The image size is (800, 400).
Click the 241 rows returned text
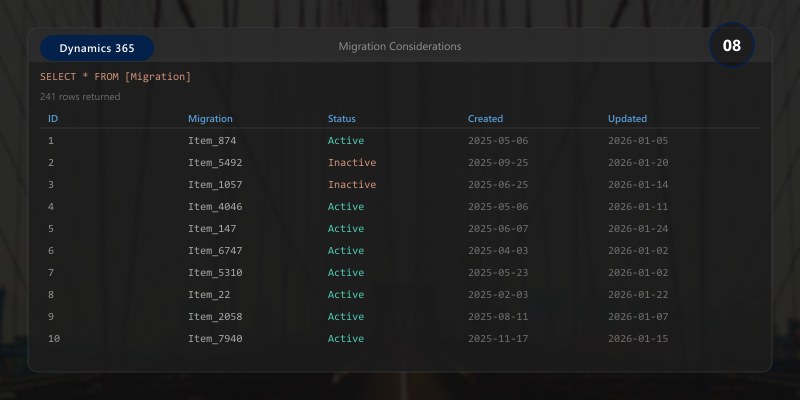click(x=80, y=96)
